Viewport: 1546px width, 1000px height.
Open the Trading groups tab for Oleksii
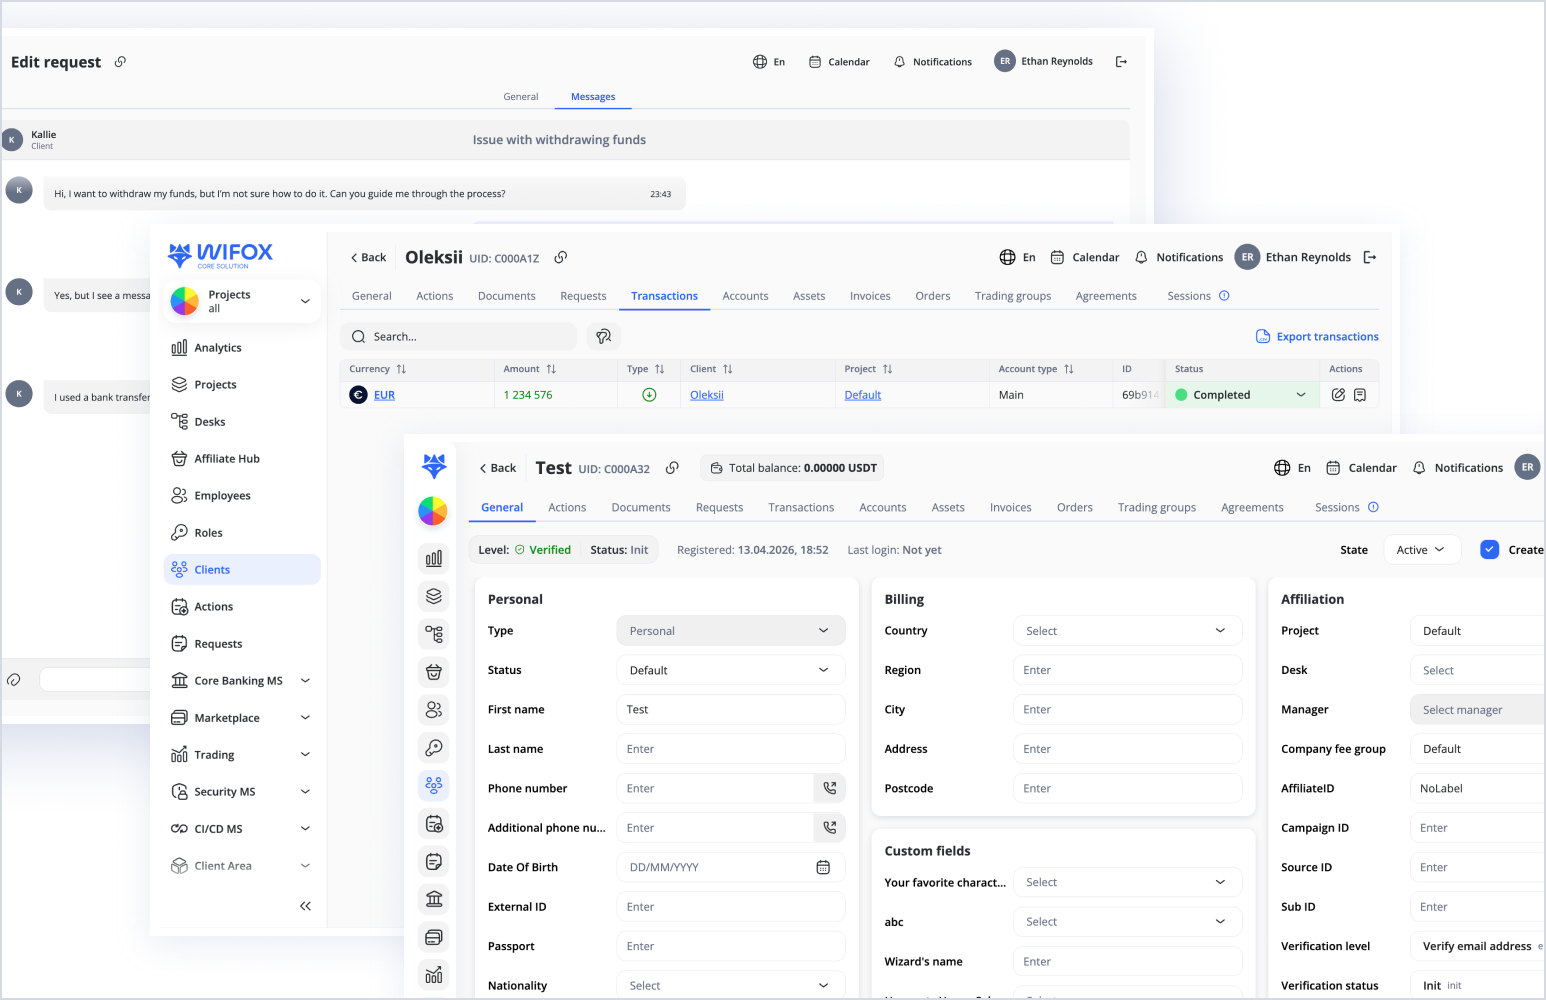1013,296
